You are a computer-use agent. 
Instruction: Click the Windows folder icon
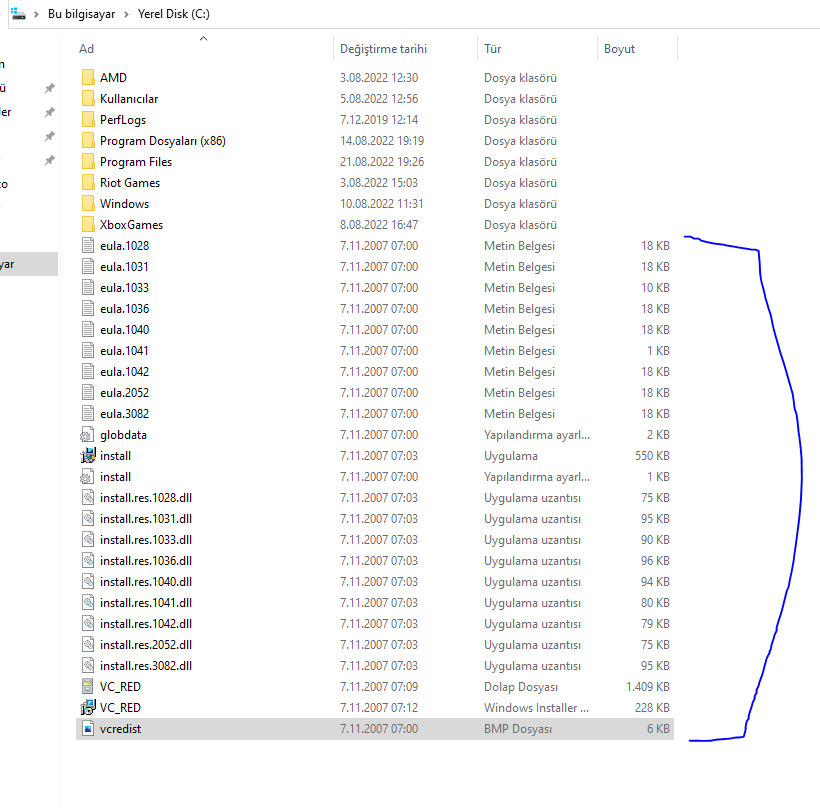(x=88, y=203)
